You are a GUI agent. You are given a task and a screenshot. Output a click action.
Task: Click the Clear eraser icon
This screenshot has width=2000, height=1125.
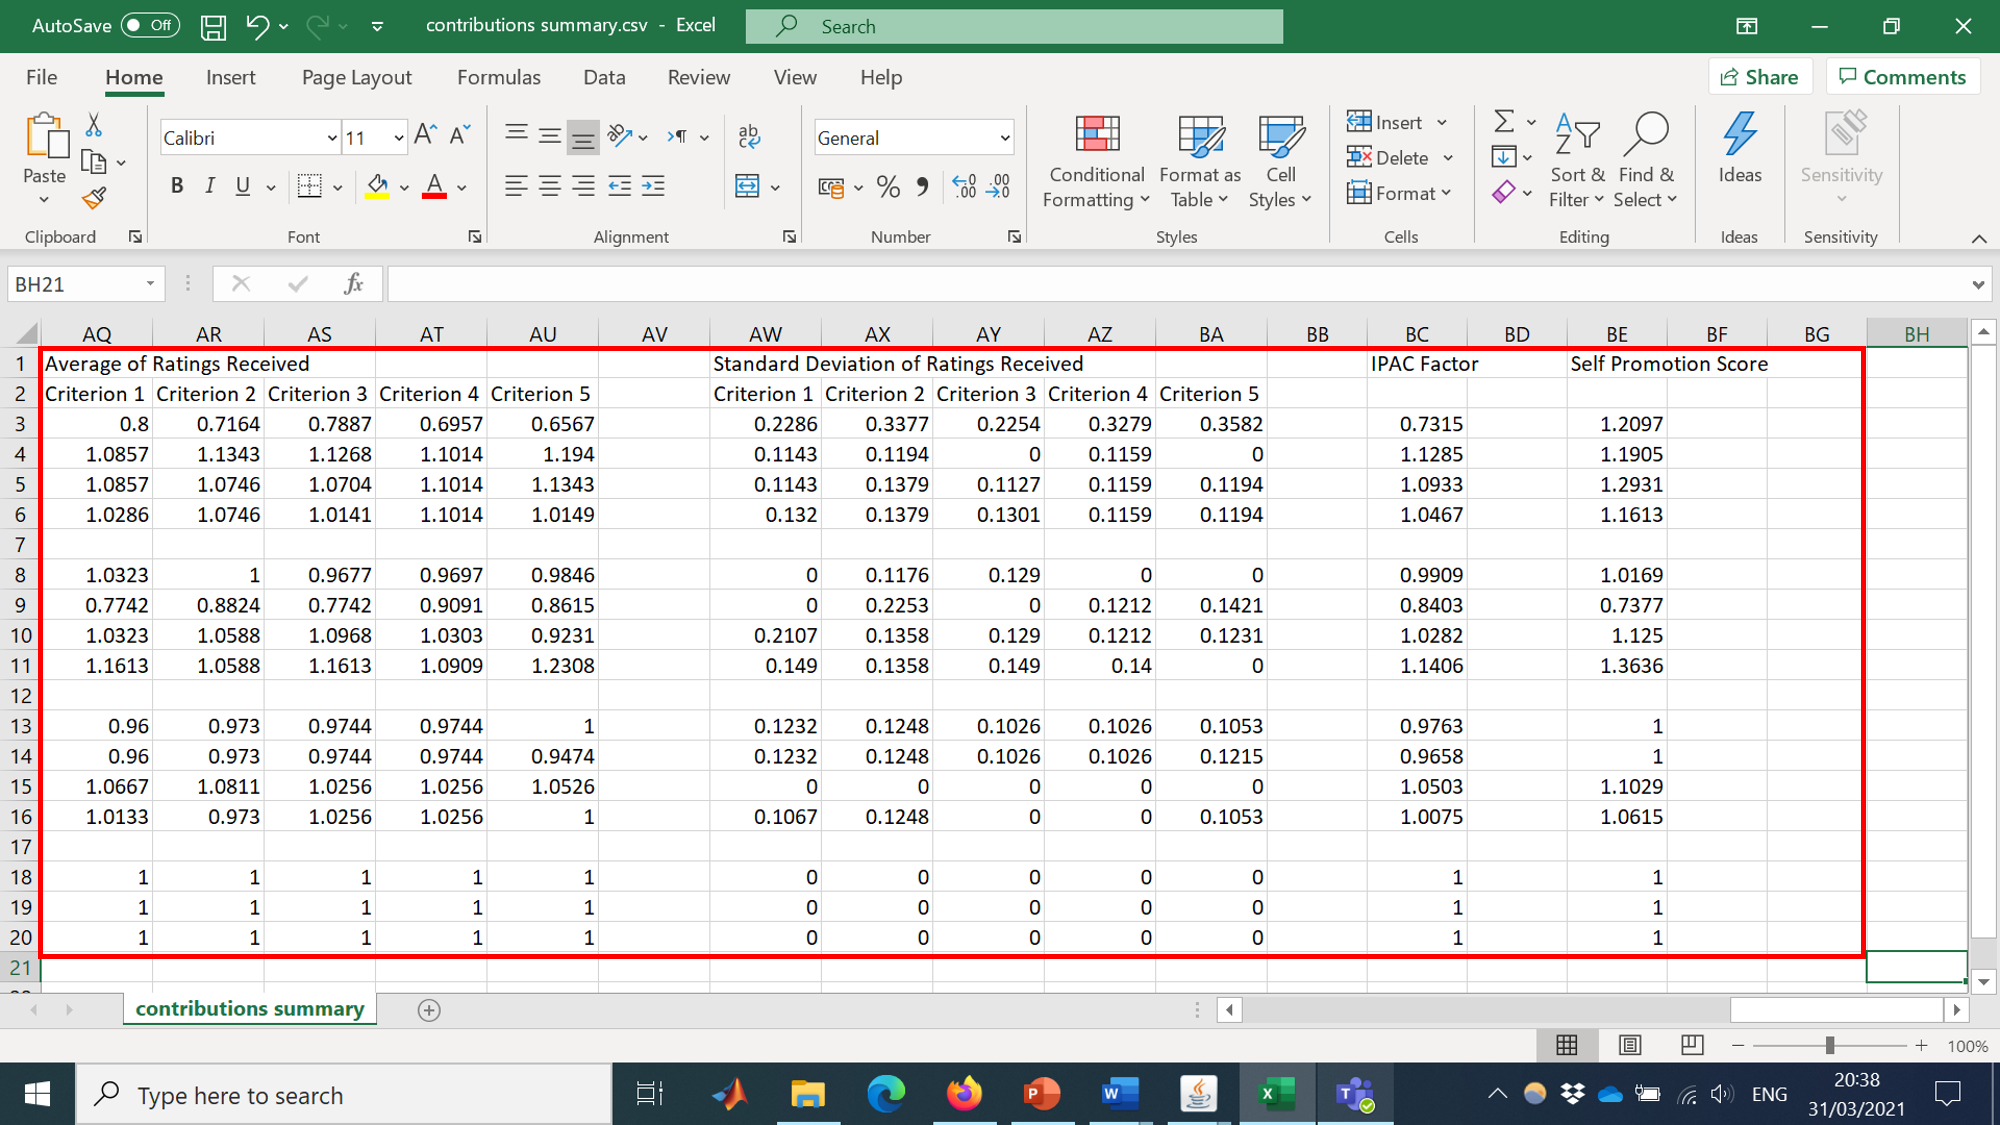pyautogui.click(x=1503, y=192)
